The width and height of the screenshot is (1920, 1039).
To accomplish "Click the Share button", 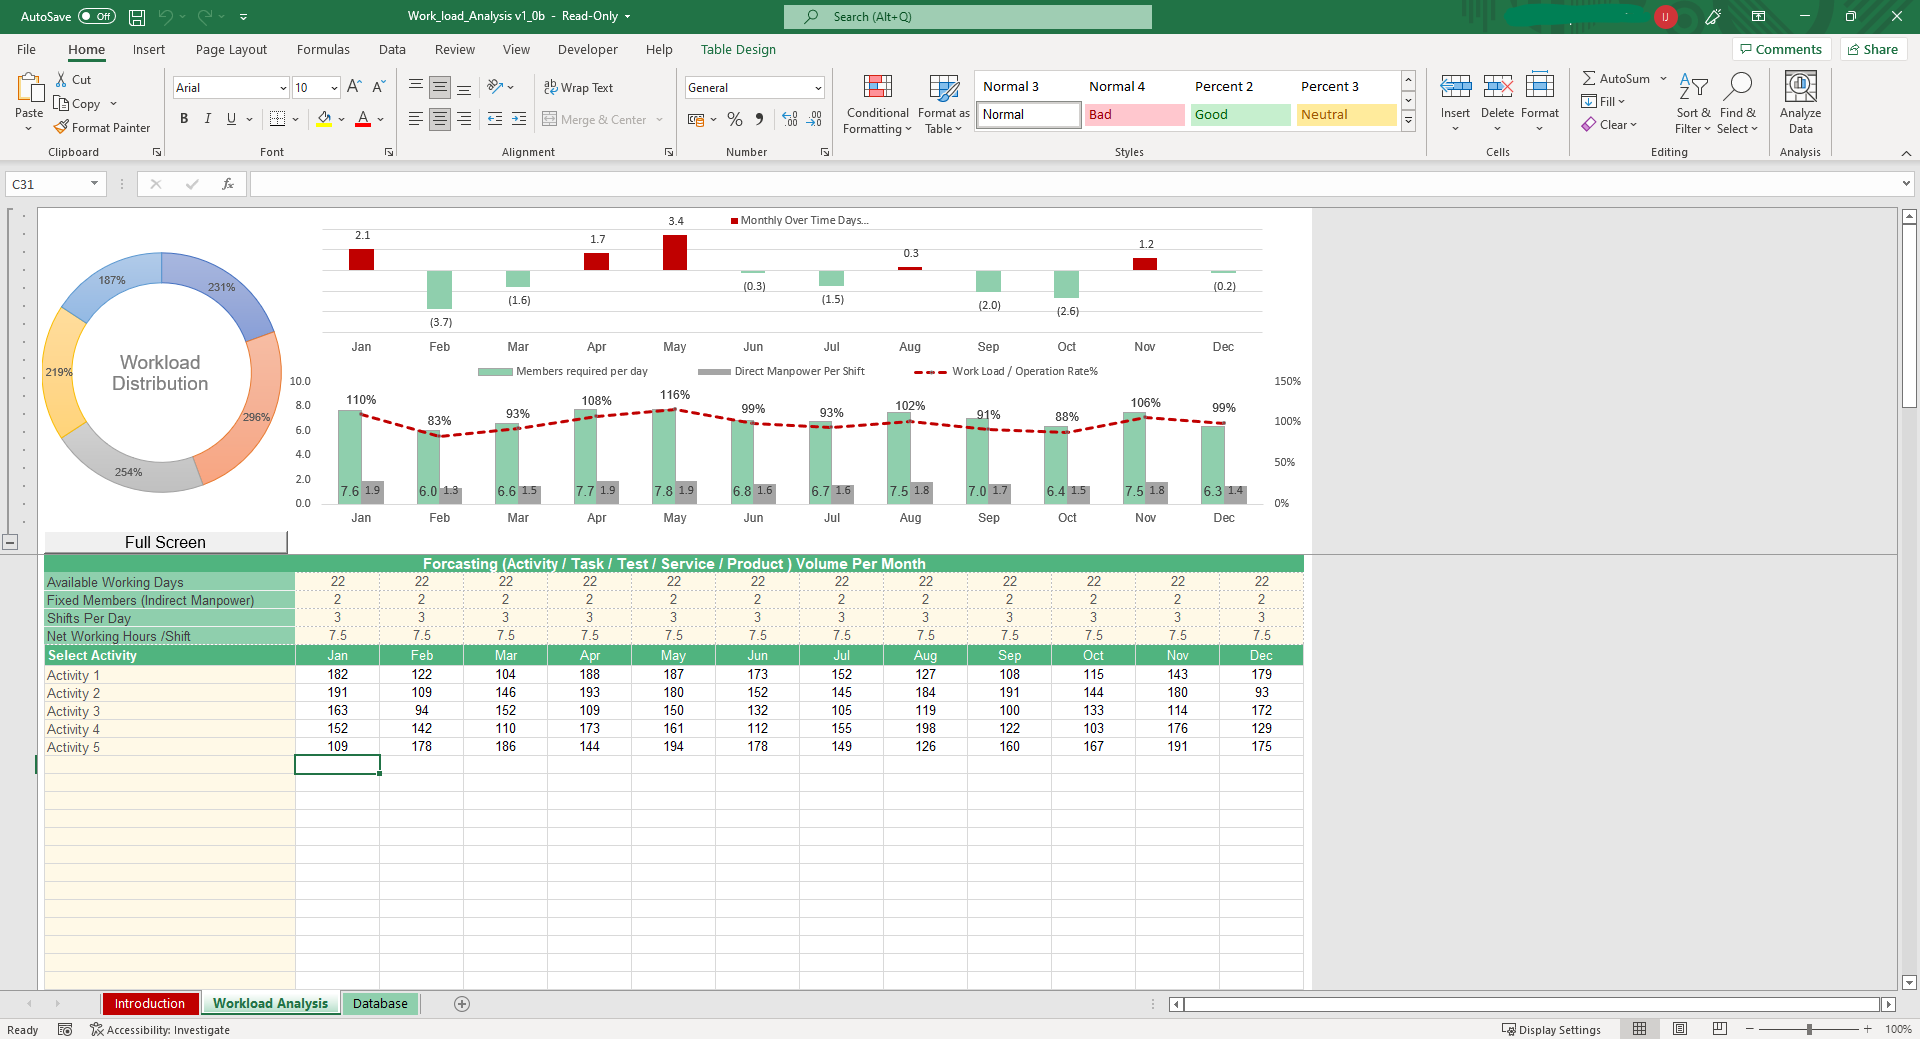I will pos(1873,50).
